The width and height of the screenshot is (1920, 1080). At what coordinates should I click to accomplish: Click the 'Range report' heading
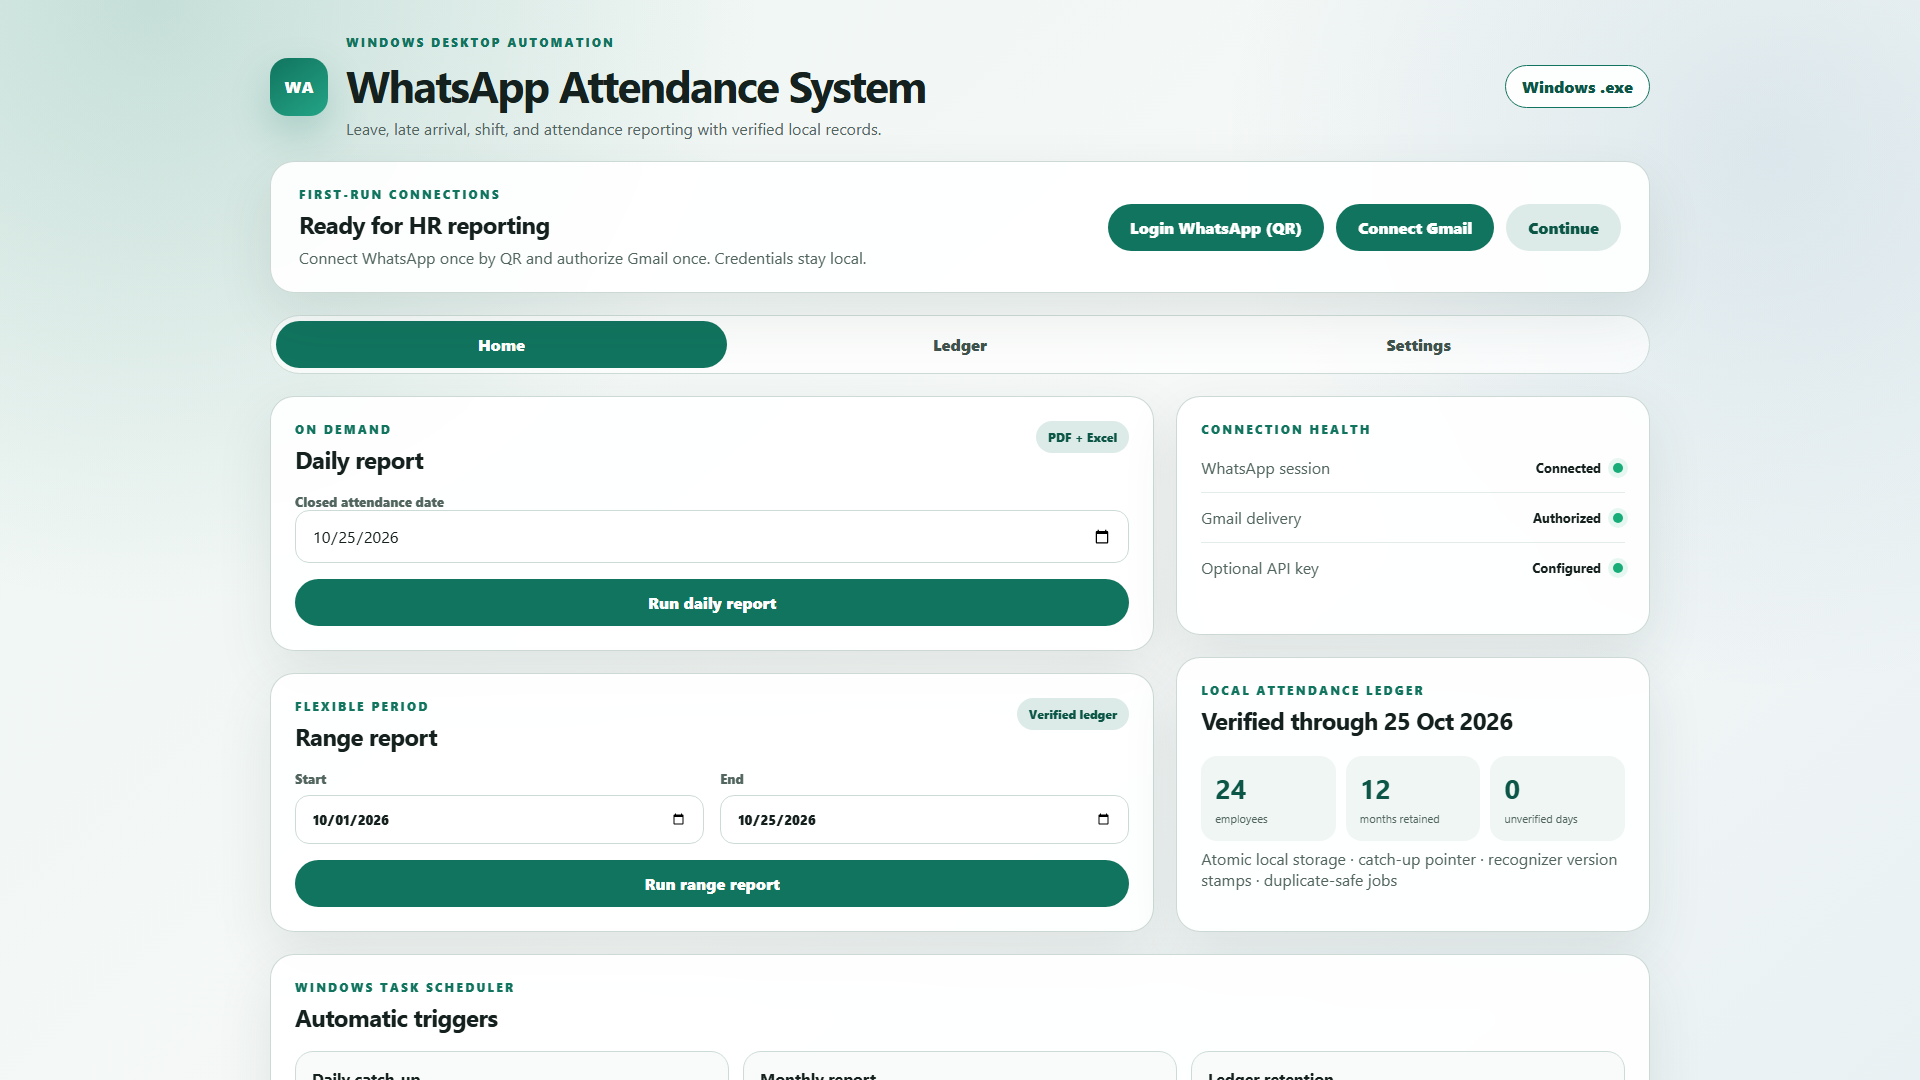pos(366,738)
